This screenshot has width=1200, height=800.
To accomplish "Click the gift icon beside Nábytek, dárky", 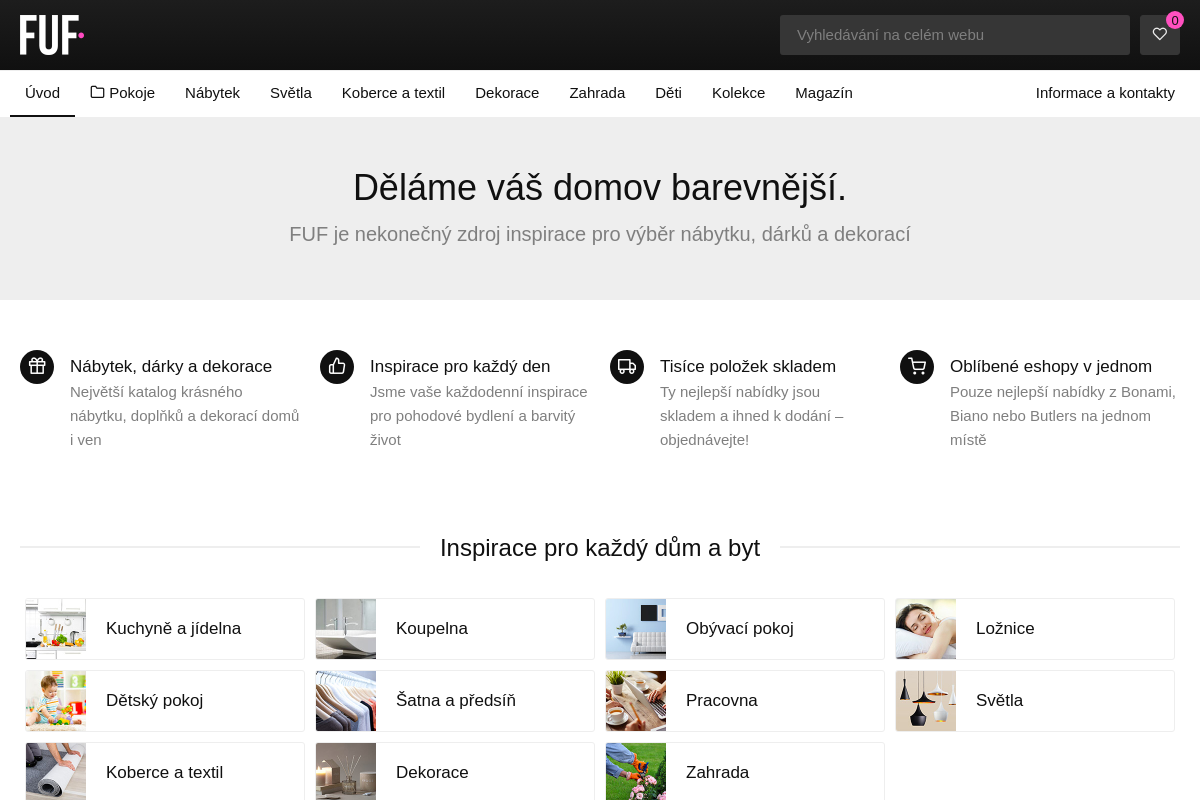I will pyautogui.click(x=37, y=367).
